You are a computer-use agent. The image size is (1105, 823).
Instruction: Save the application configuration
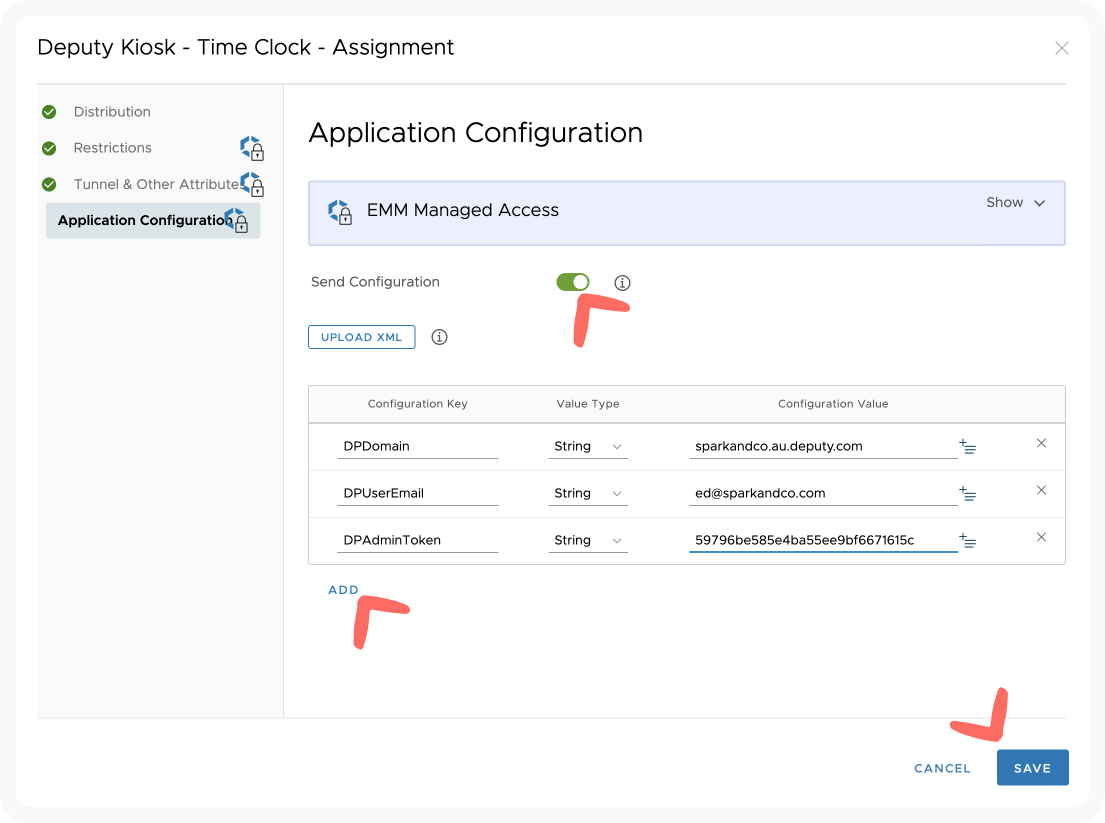1032,767
